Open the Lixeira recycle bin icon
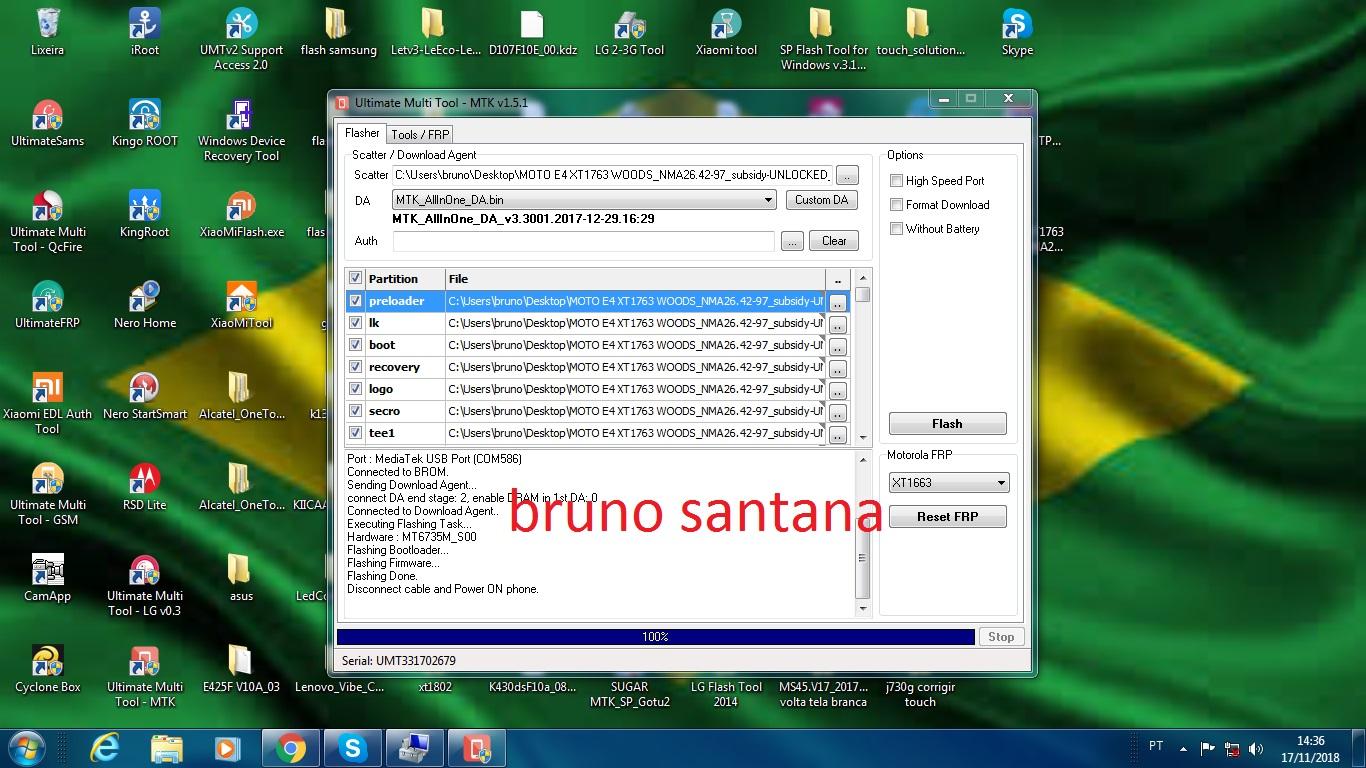The width and height of the screenshot is (1366, 768). (47, 32)
